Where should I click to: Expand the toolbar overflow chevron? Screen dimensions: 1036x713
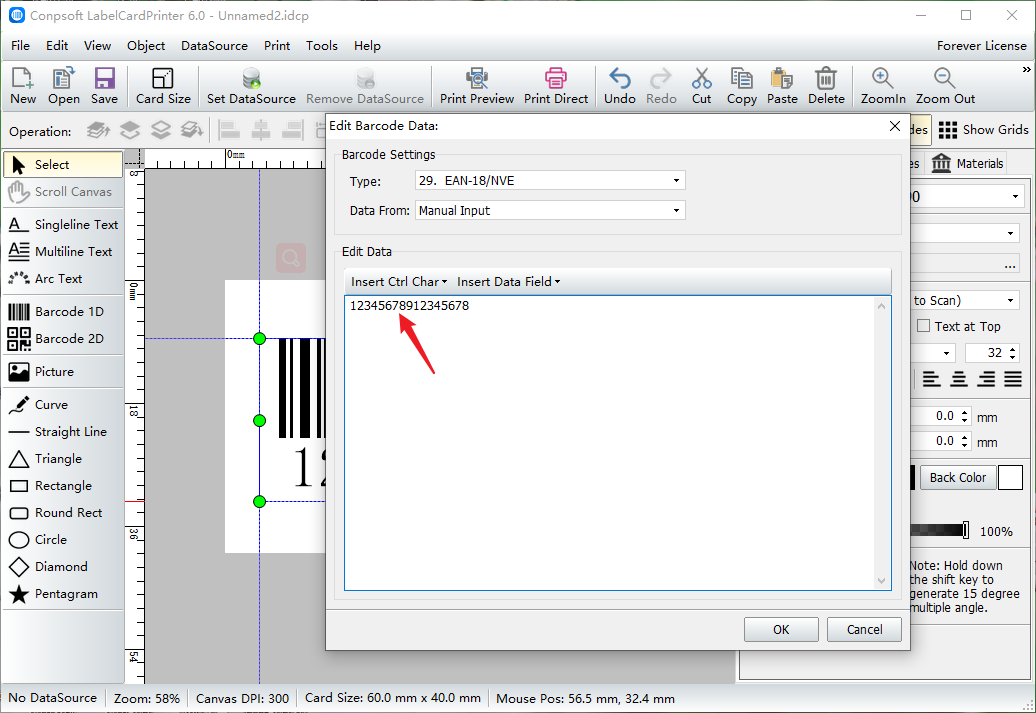(1026, 69)
